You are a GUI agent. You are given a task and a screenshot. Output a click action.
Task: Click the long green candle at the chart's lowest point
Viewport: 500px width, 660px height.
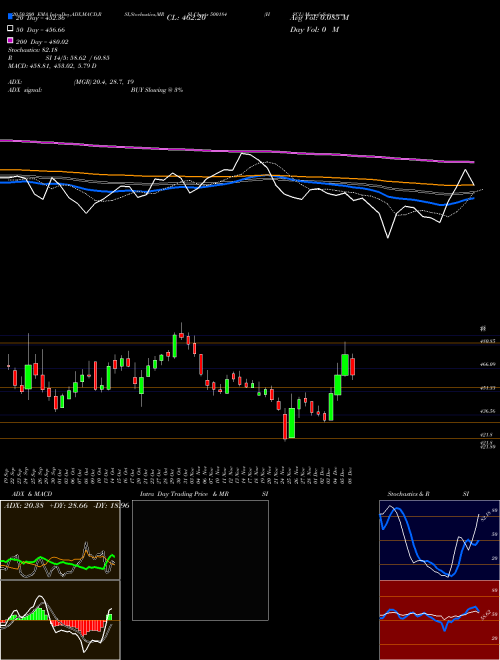292,423
